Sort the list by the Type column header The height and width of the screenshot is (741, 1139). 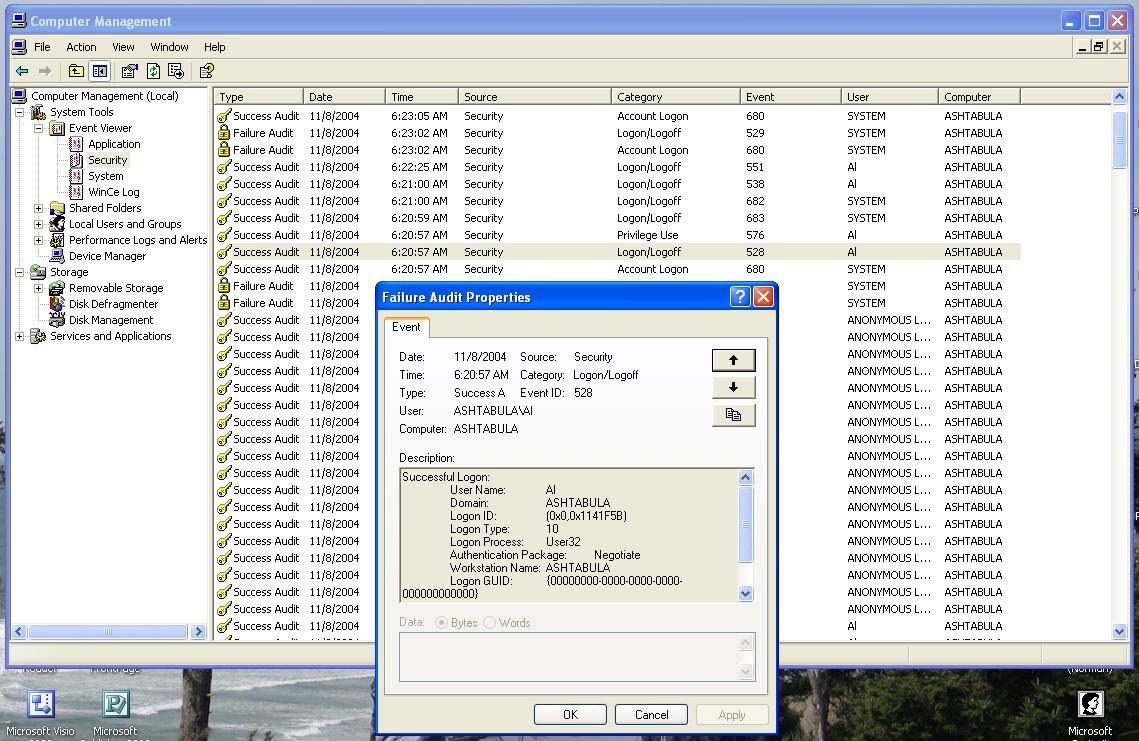[258, 97]
